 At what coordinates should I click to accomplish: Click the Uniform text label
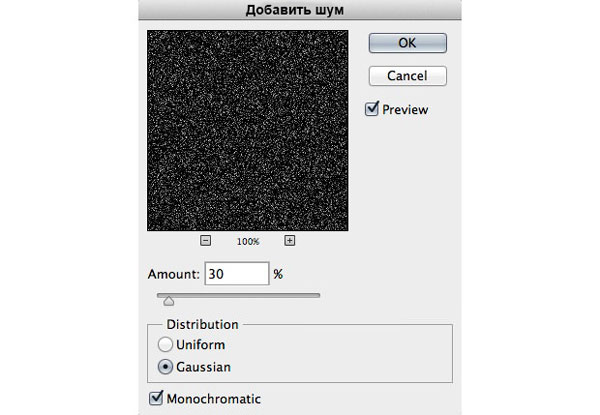[x=201, y=345]
